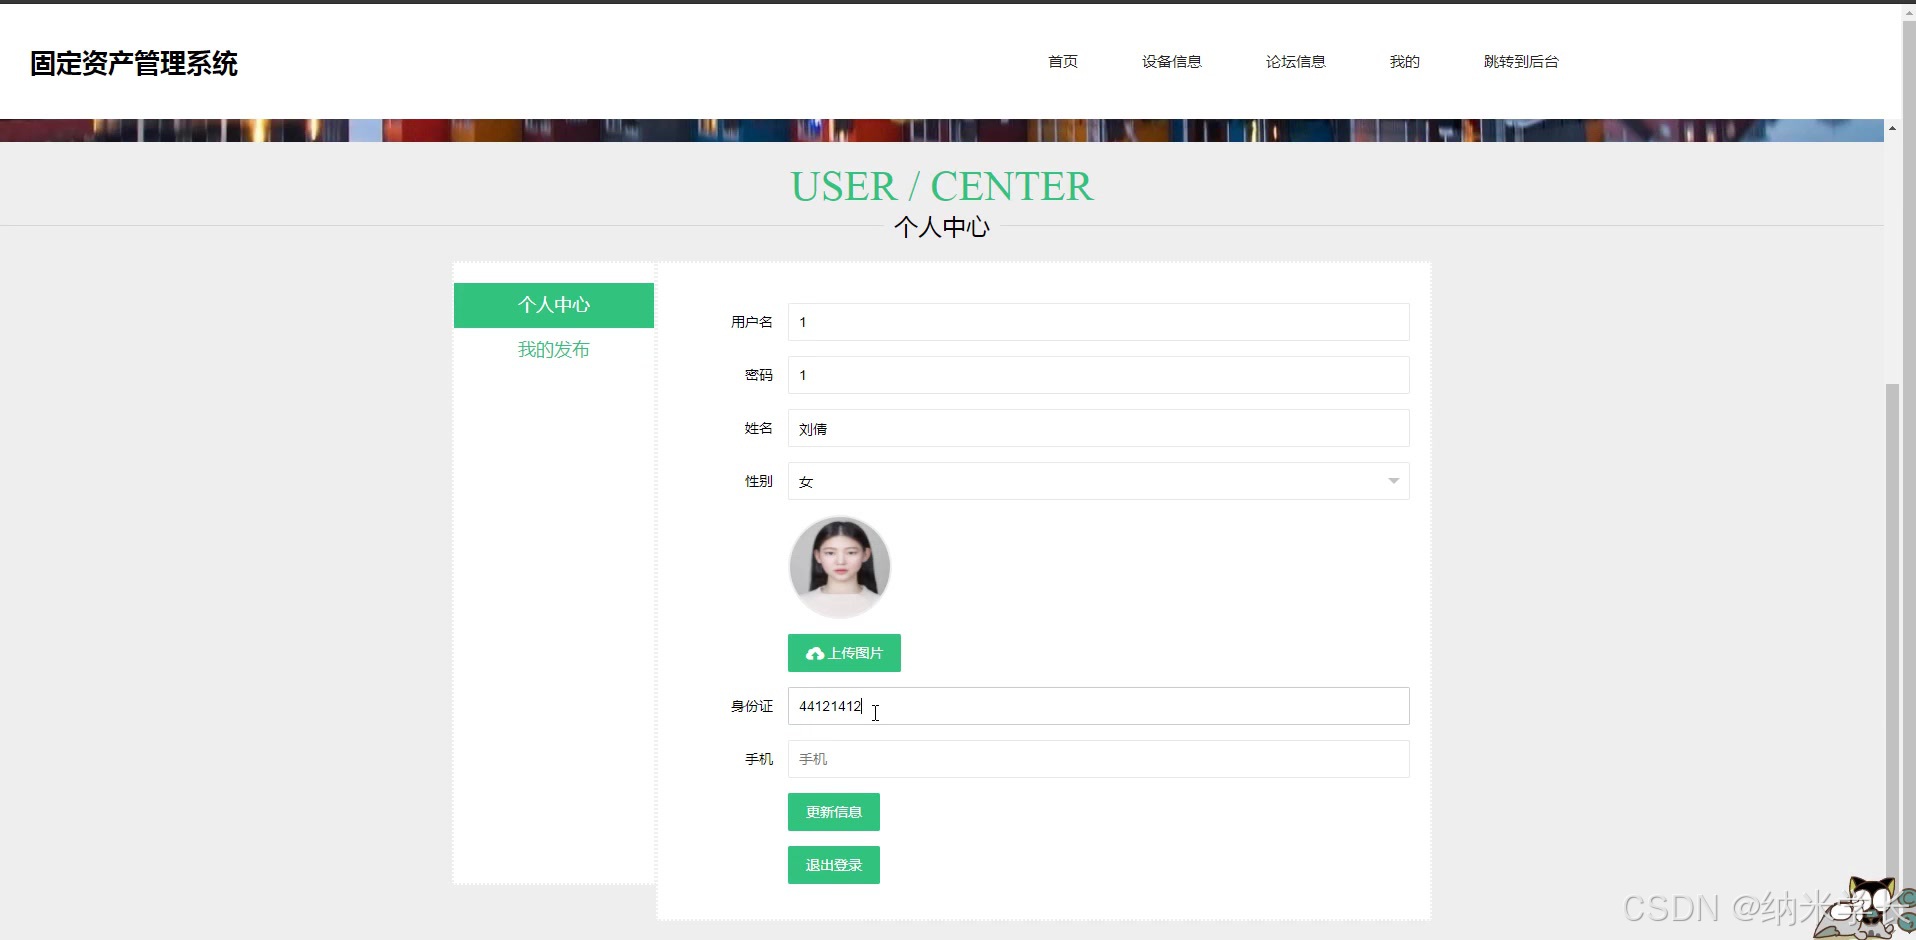This screenshot has height=940, width=1916.
Task: Click the 退出登录 logout button
Action: 833,865
